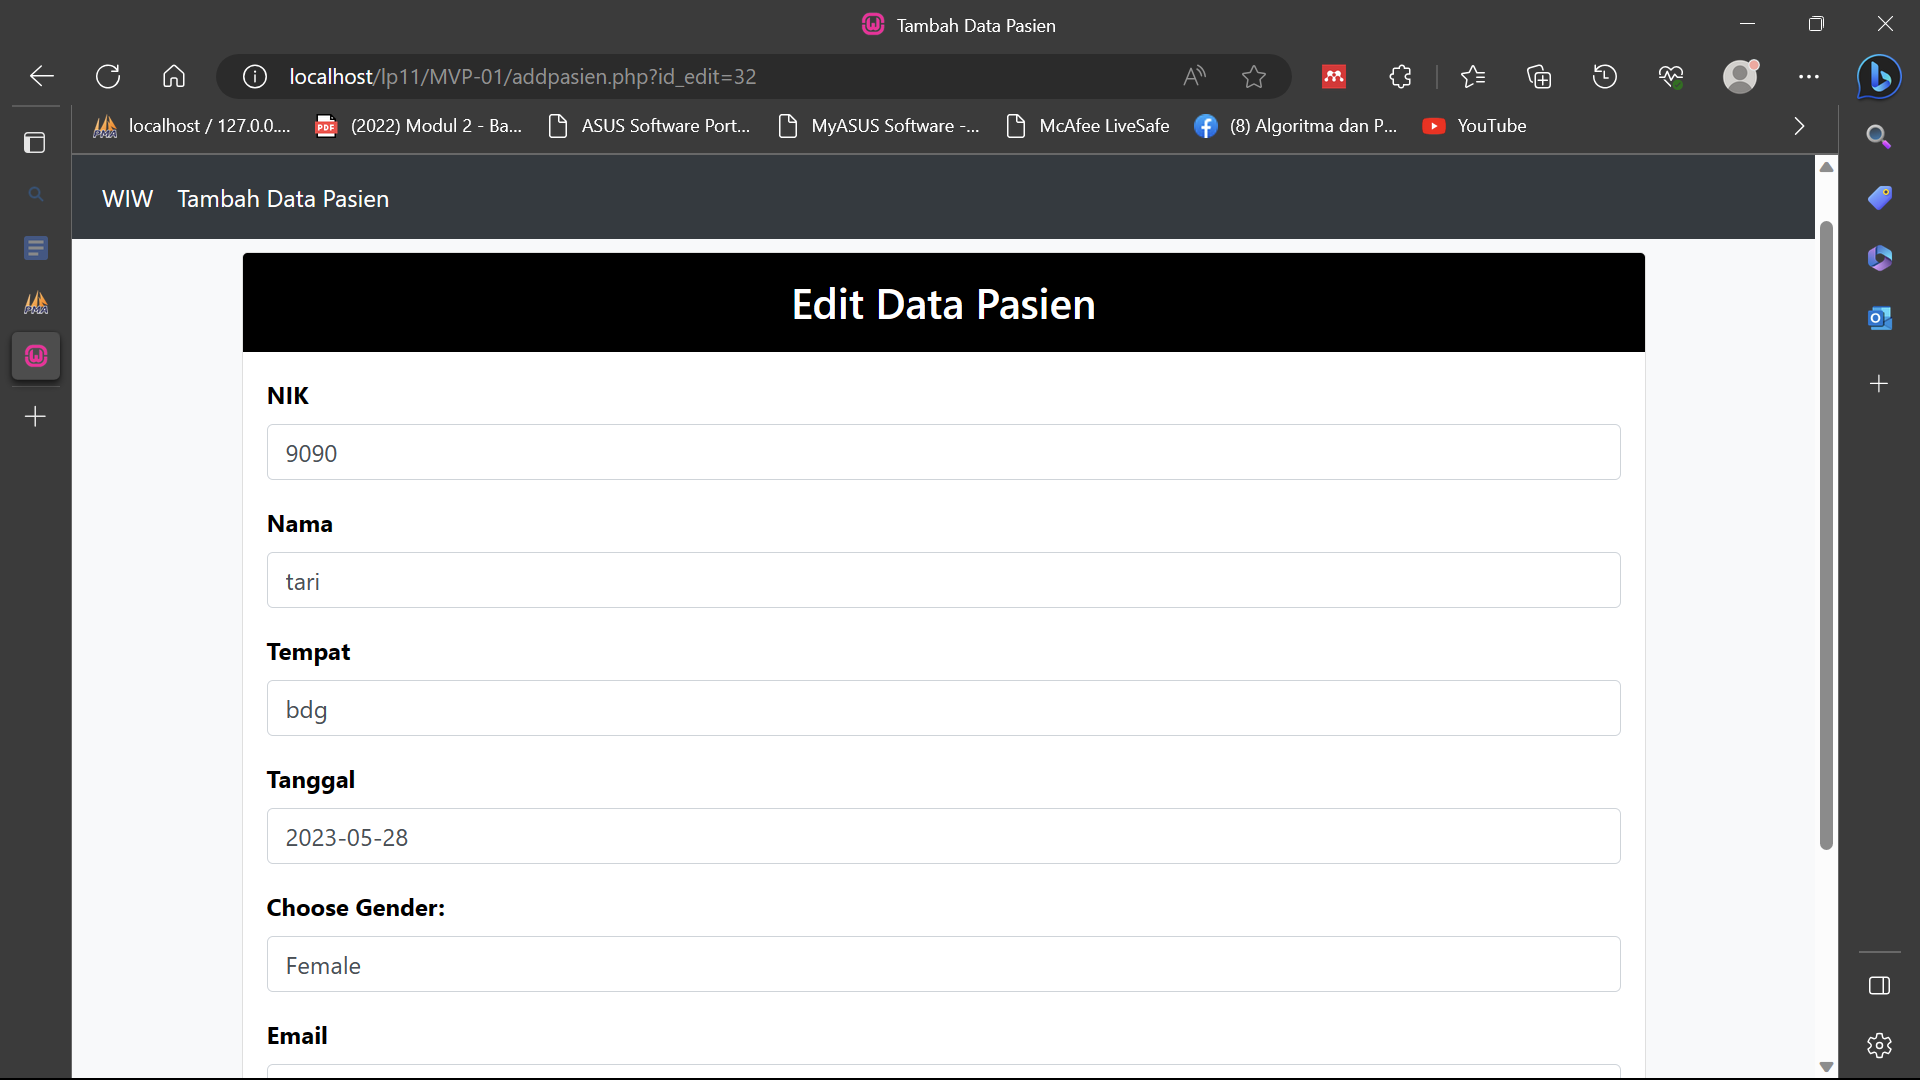The height and width of the screenshot is (1080, 1920).
Task: Toggle the Edge sidebar panel
Action: (x=1878, y=986)
